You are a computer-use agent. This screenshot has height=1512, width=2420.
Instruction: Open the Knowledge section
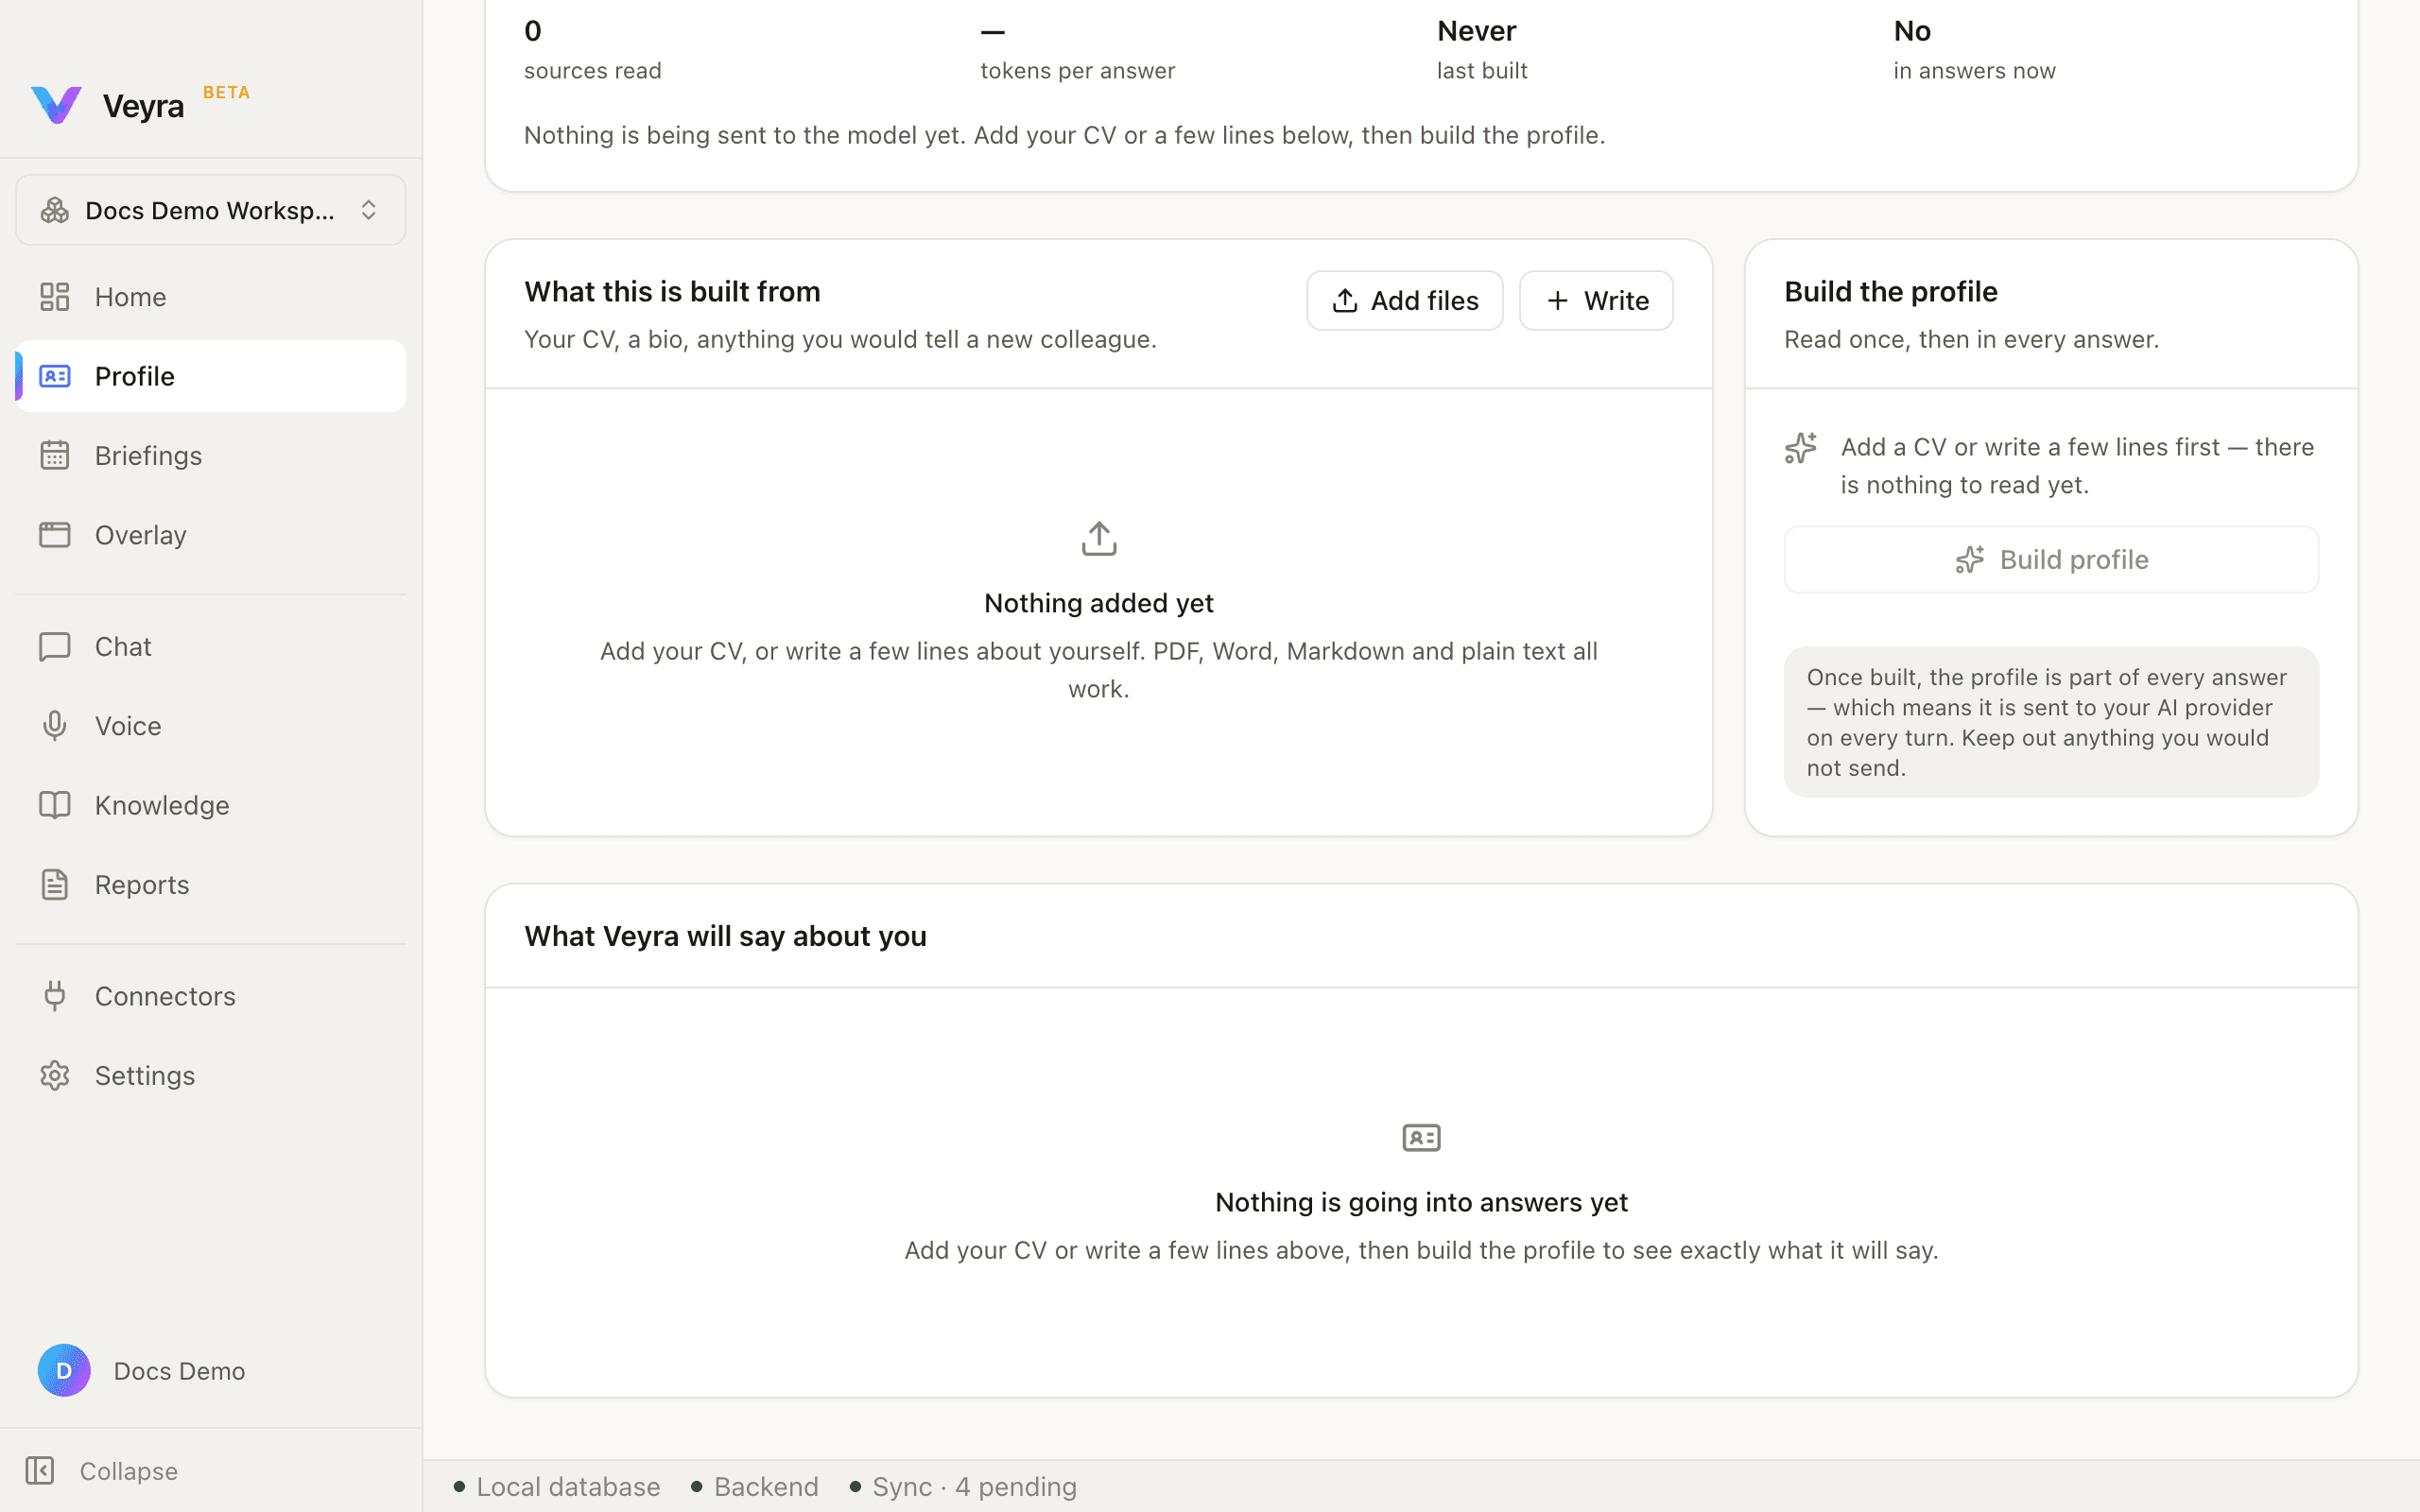click(x=211, y=805)
